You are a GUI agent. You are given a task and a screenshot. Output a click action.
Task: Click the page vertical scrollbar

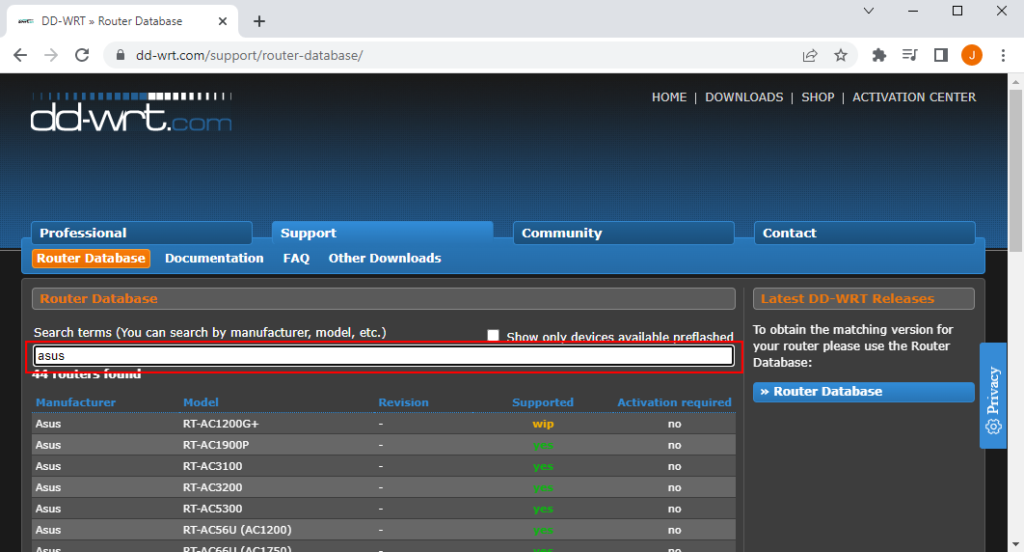pos(1016,171)
